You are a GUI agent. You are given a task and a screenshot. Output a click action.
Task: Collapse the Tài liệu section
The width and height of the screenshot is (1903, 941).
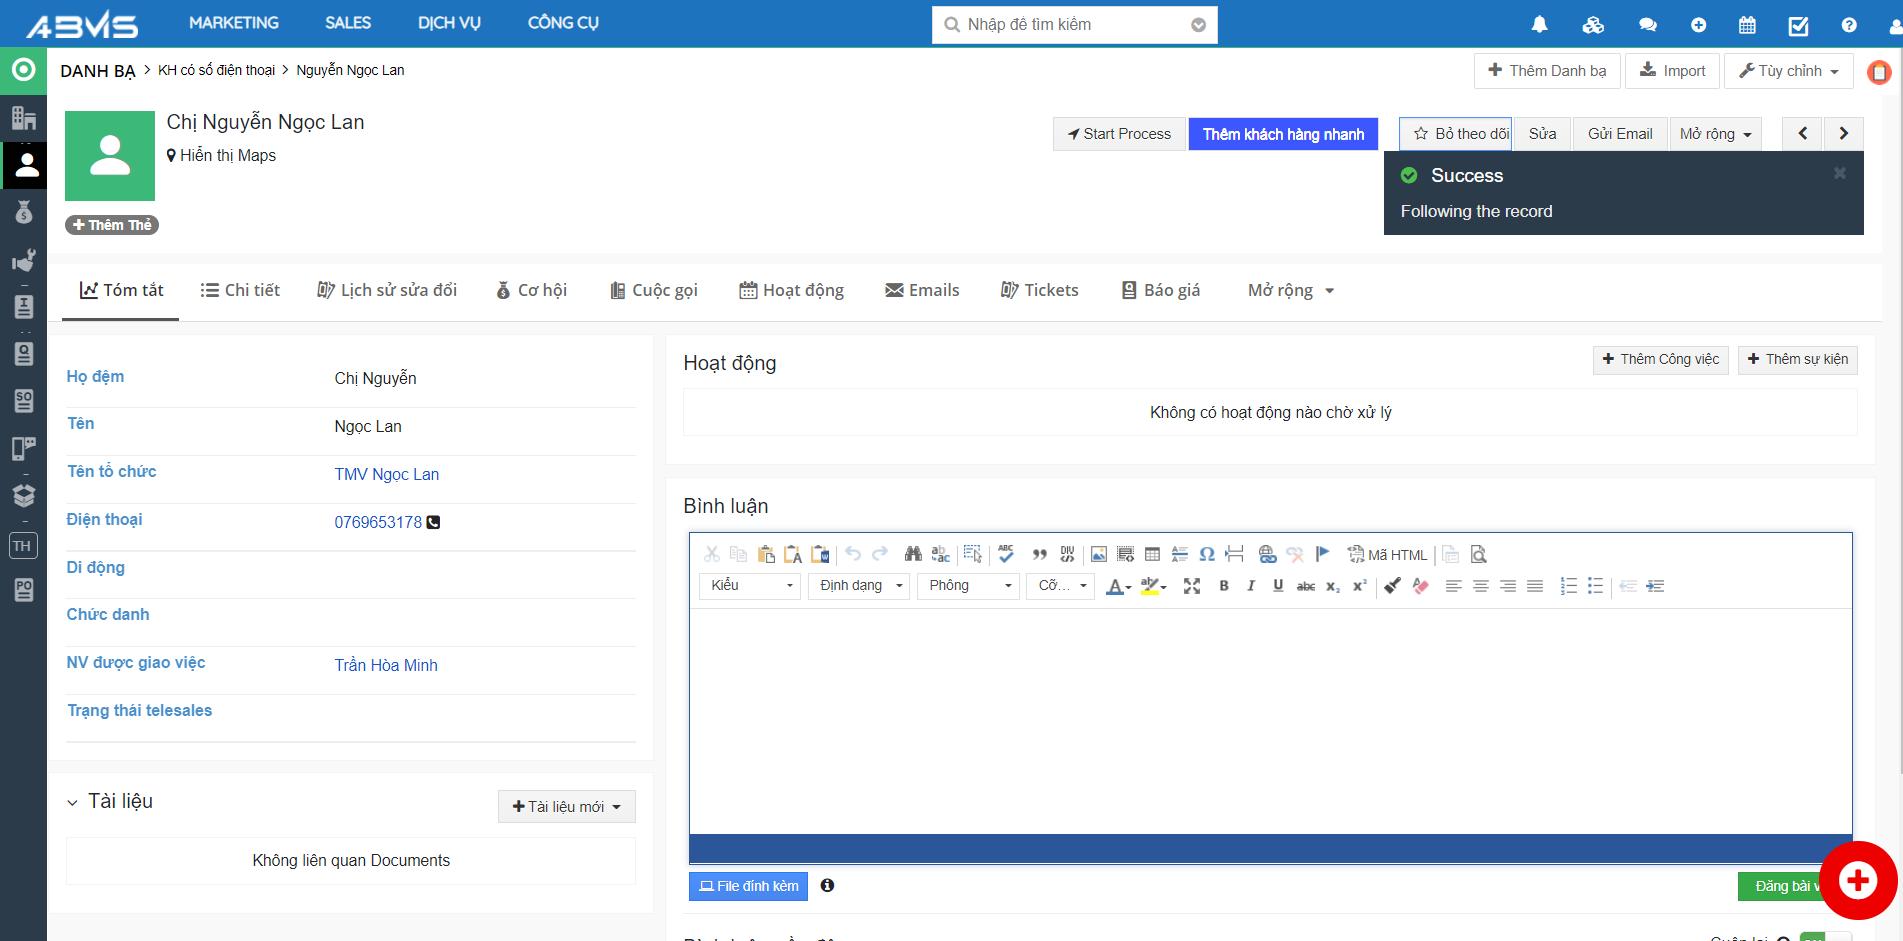(x=72, y=802)
